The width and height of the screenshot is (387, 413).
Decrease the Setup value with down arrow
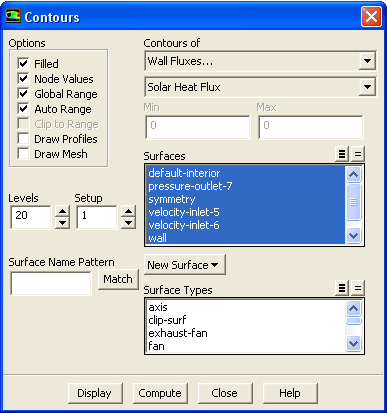(128, 223)
